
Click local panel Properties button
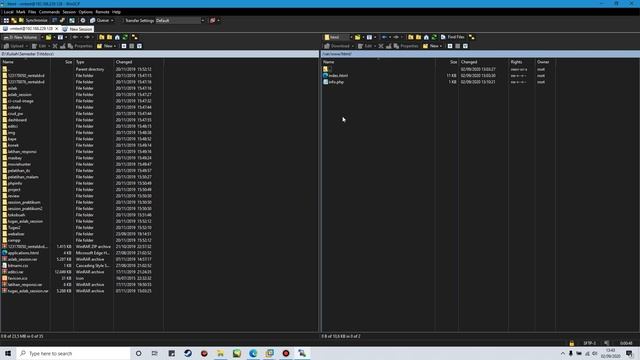pyautogui.click(x=80, y=46)
